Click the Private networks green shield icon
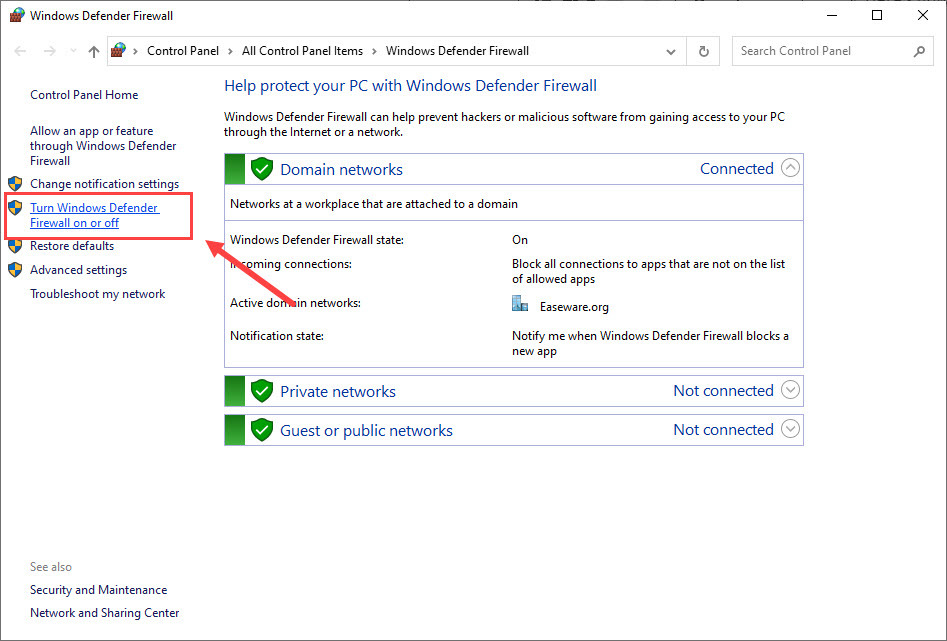Image resolution: width=947 pixels, height=641 pixels. point(262,391)
